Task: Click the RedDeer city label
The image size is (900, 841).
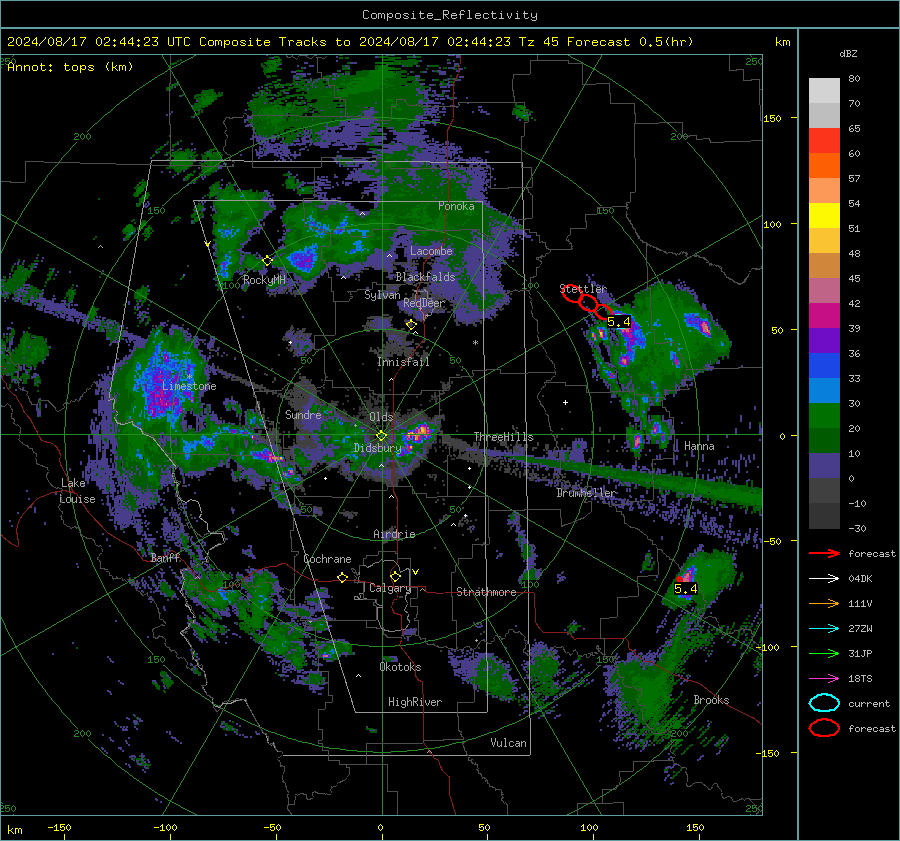Action: coord(424,303)
